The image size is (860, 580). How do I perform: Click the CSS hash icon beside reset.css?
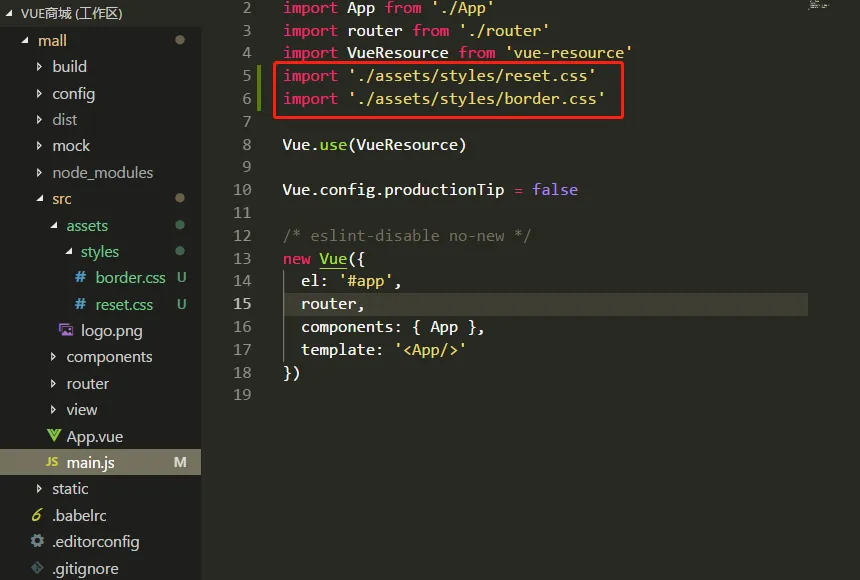point(81,304)
